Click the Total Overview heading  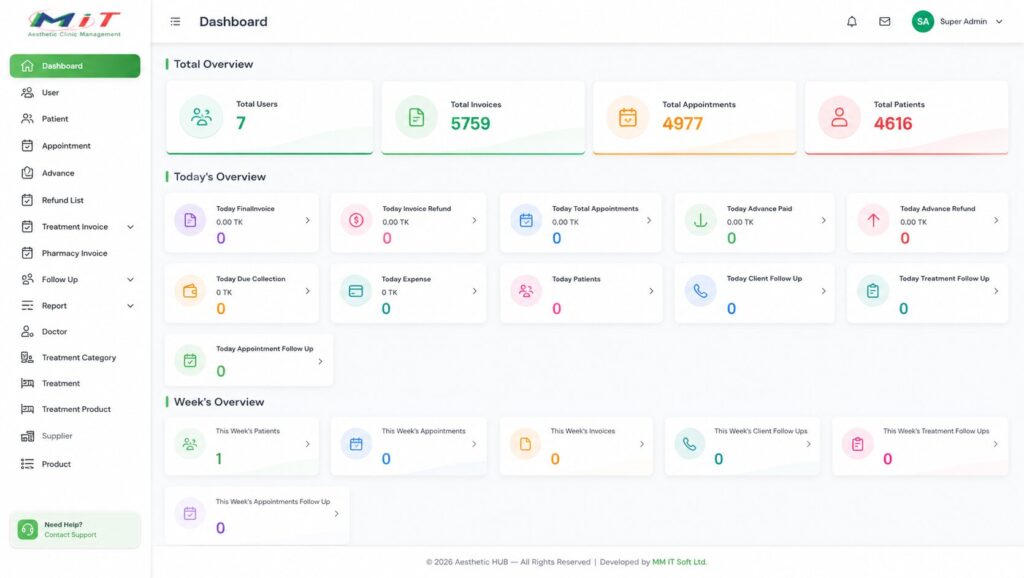pyautogui.click(x=213, y=64)
